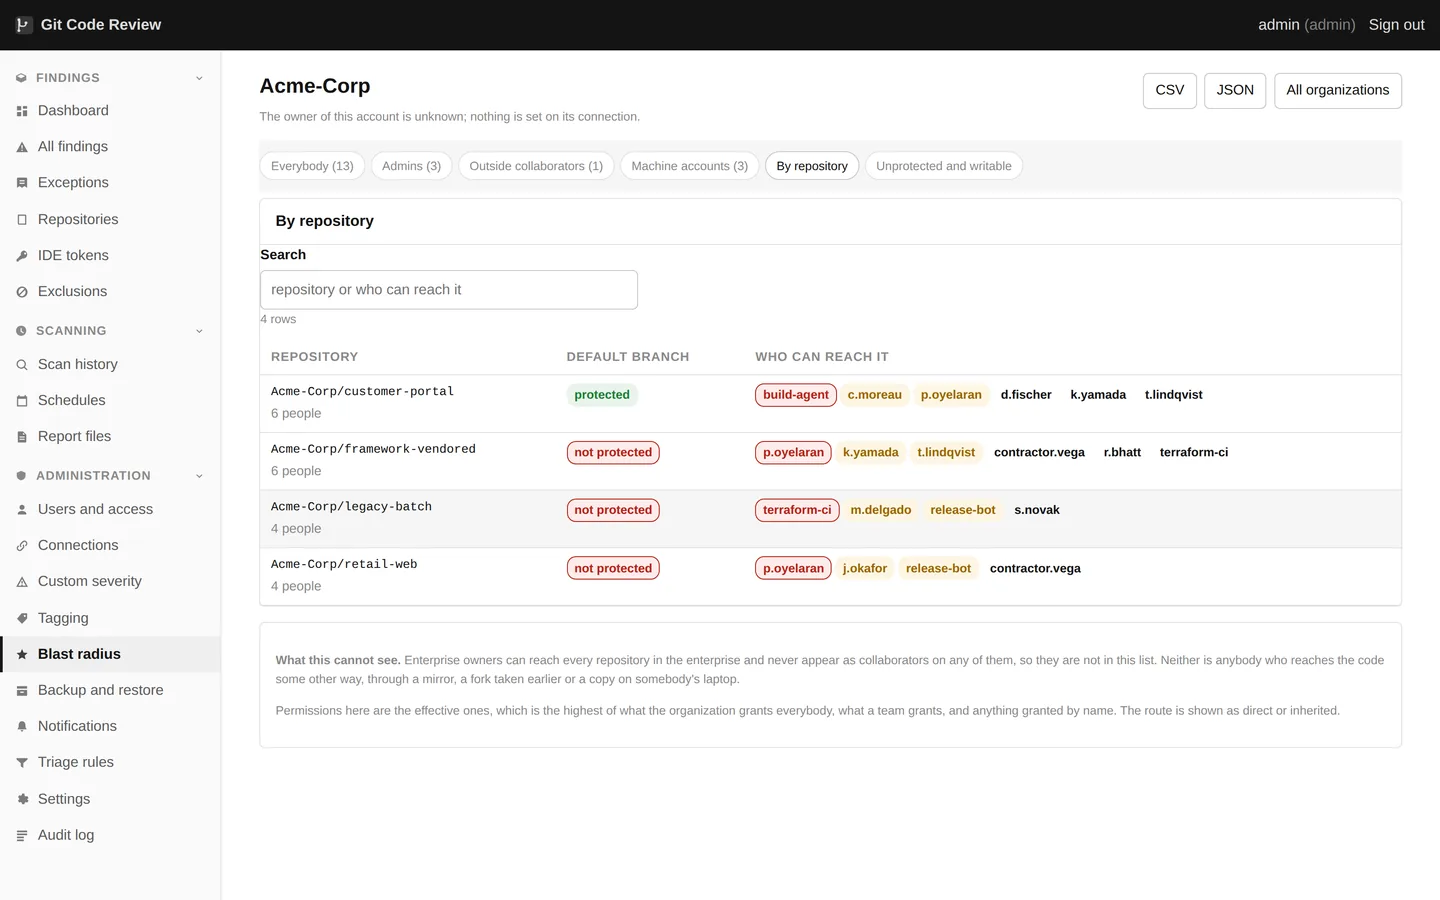Show the Unprotected and writable tab

pos(943,166)
